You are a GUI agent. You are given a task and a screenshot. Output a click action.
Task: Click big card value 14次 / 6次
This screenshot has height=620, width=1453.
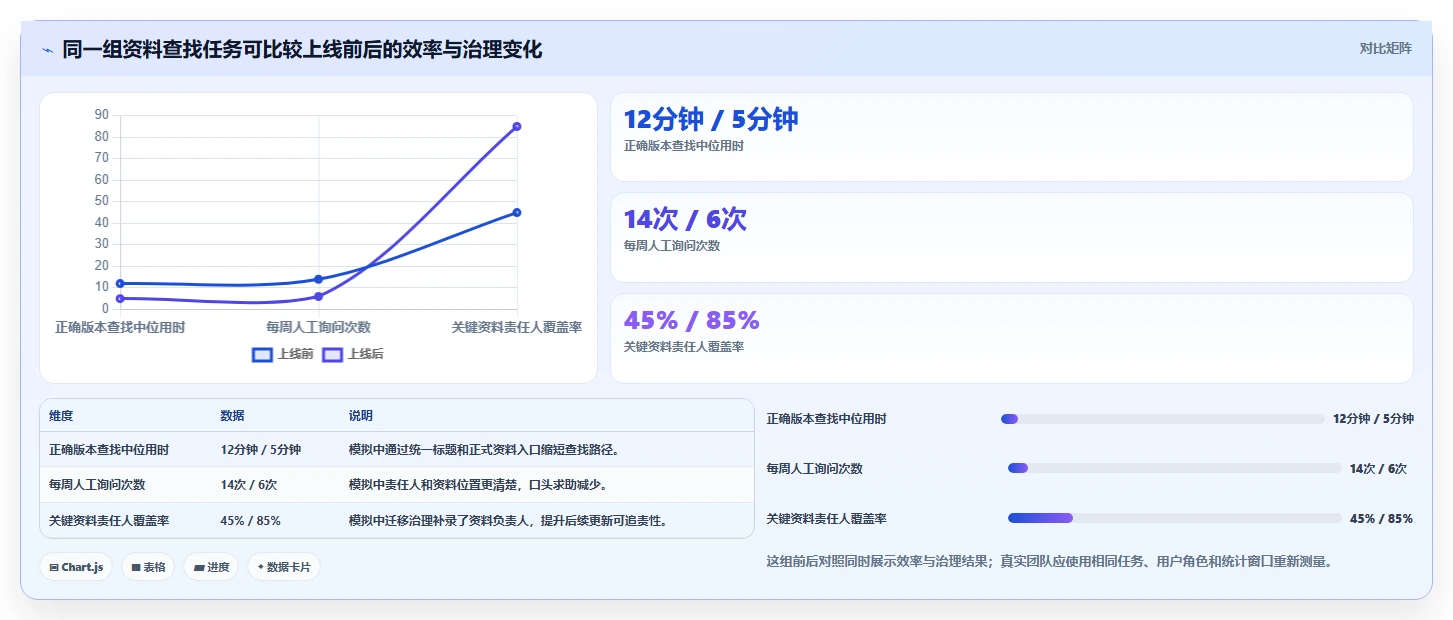(x=685, y=219)
